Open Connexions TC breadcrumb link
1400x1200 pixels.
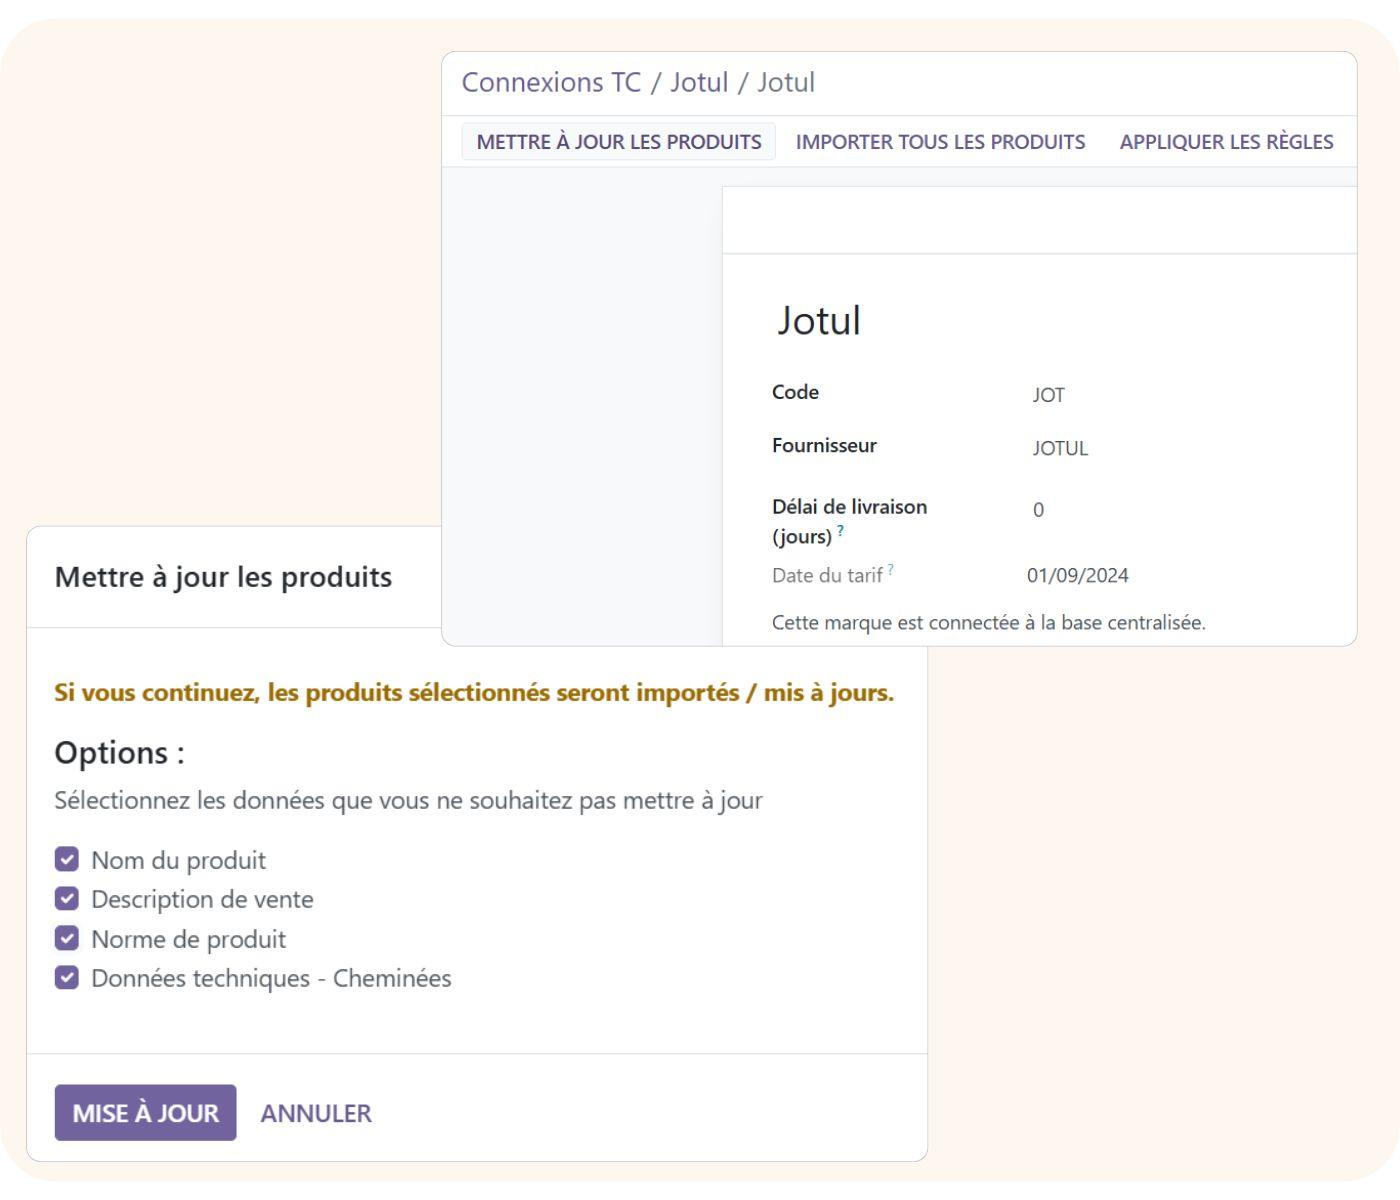[x=551, y=82]
